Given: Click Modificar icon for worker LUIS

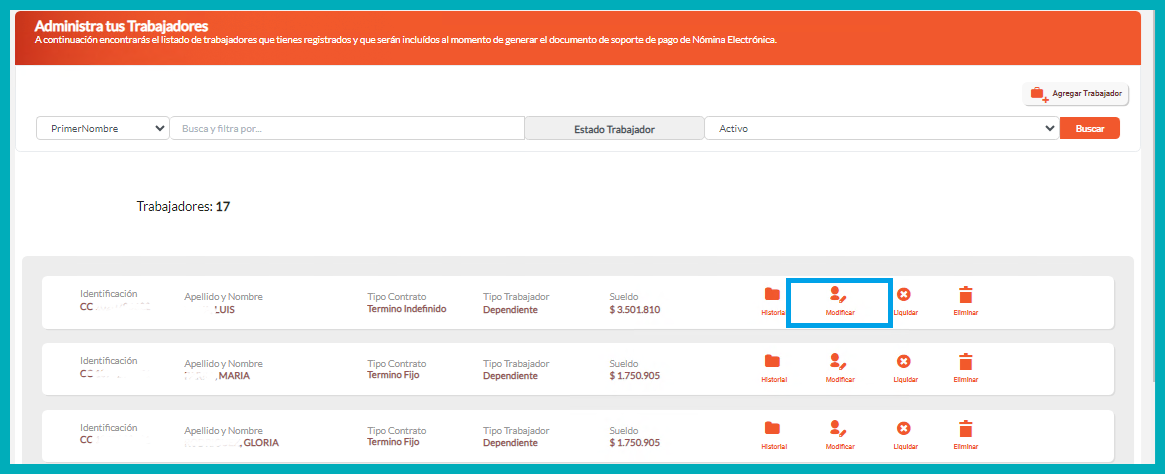Looking at the screenshot, I should [838, 295].
